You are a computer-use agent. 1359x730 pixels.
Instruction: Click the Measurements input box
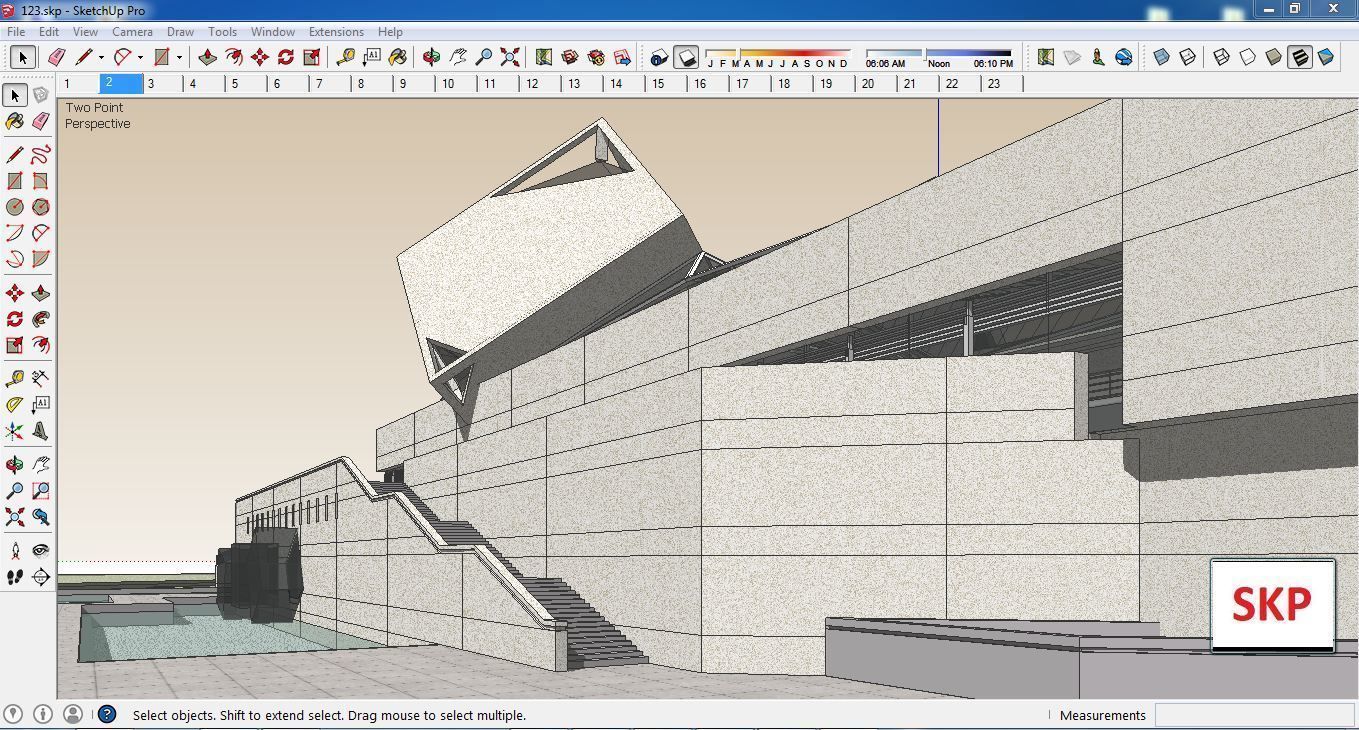tap(1254, 715)
